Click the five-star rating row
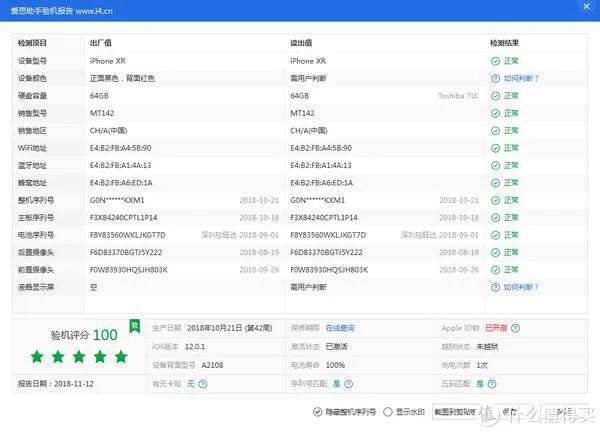The width and height of the screenshot is (600, 432). pyautogui.click(x=79, y=357)
